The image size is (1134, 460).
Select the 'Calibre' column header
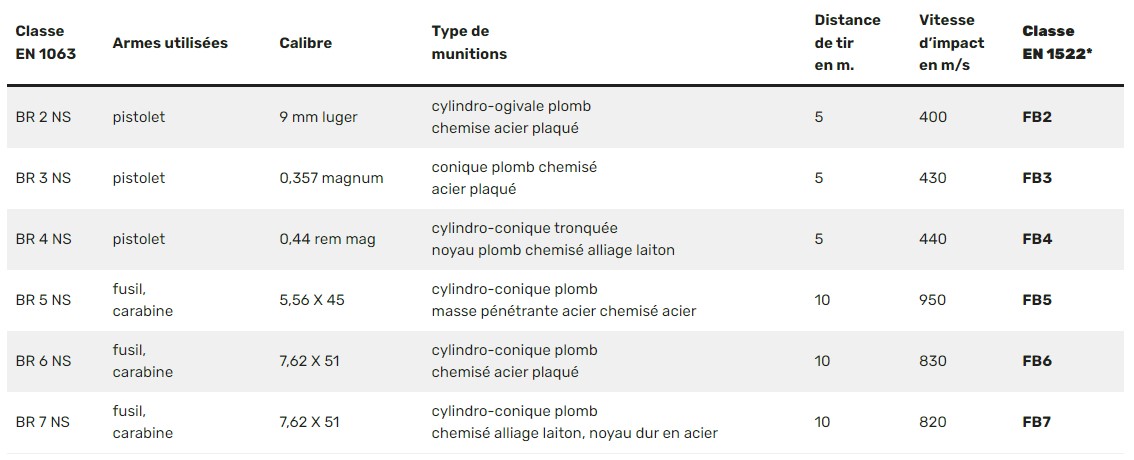tap(305, 43)
